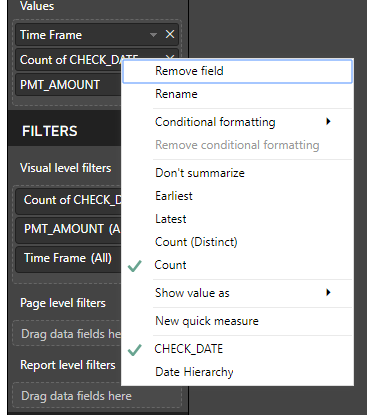Image resolution: width=367 pixels, height=415 pixels.
Task: Open the Time Frame field dropdown arrow
Action: pyautogui.click(x=153, y=35)
